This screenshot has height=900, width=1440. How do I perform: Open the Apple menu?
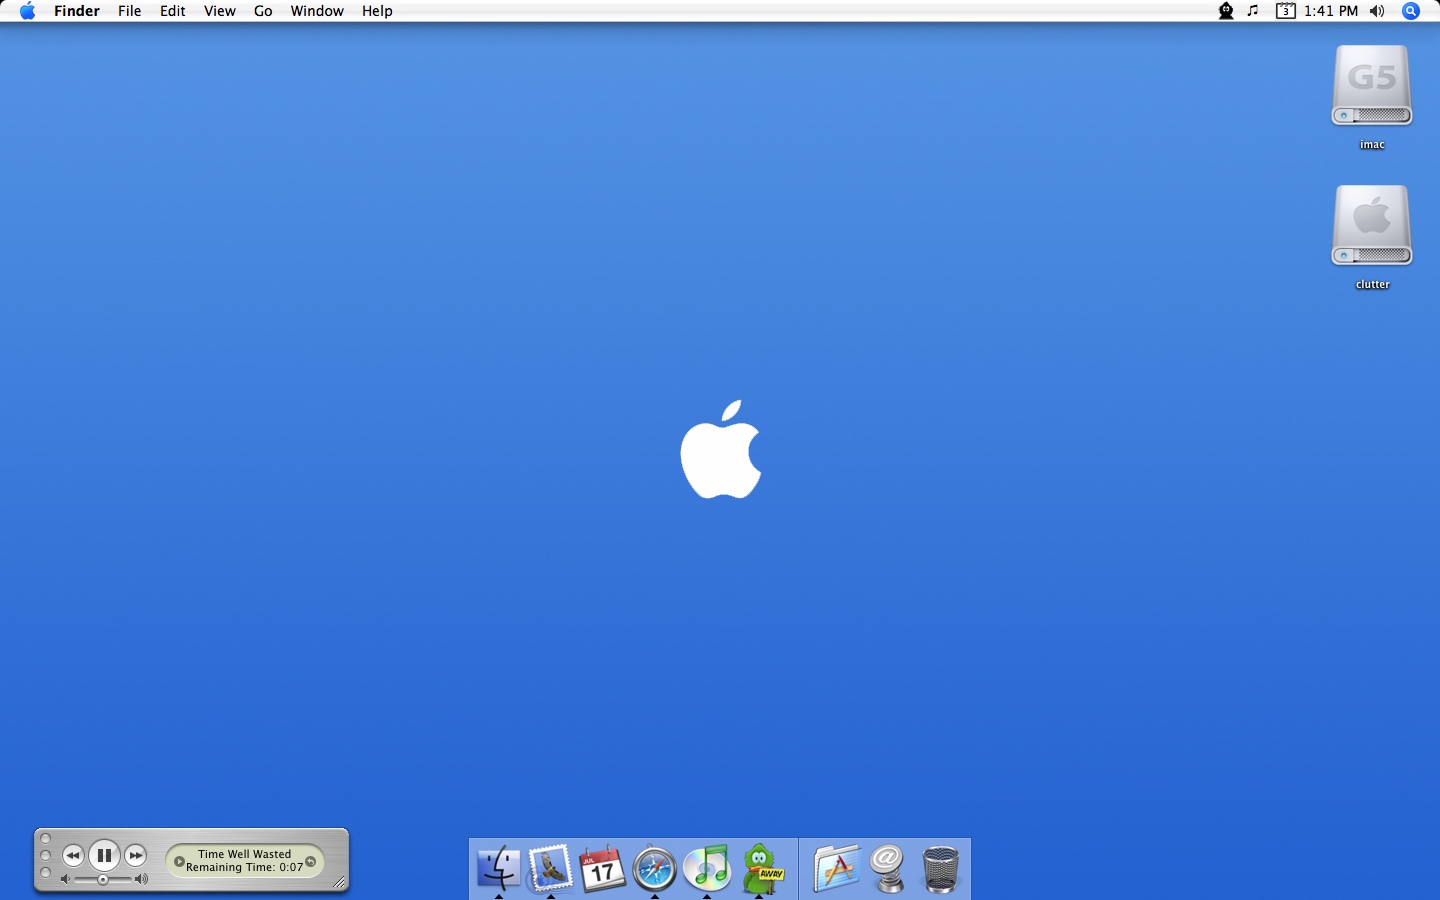point(27,11)
